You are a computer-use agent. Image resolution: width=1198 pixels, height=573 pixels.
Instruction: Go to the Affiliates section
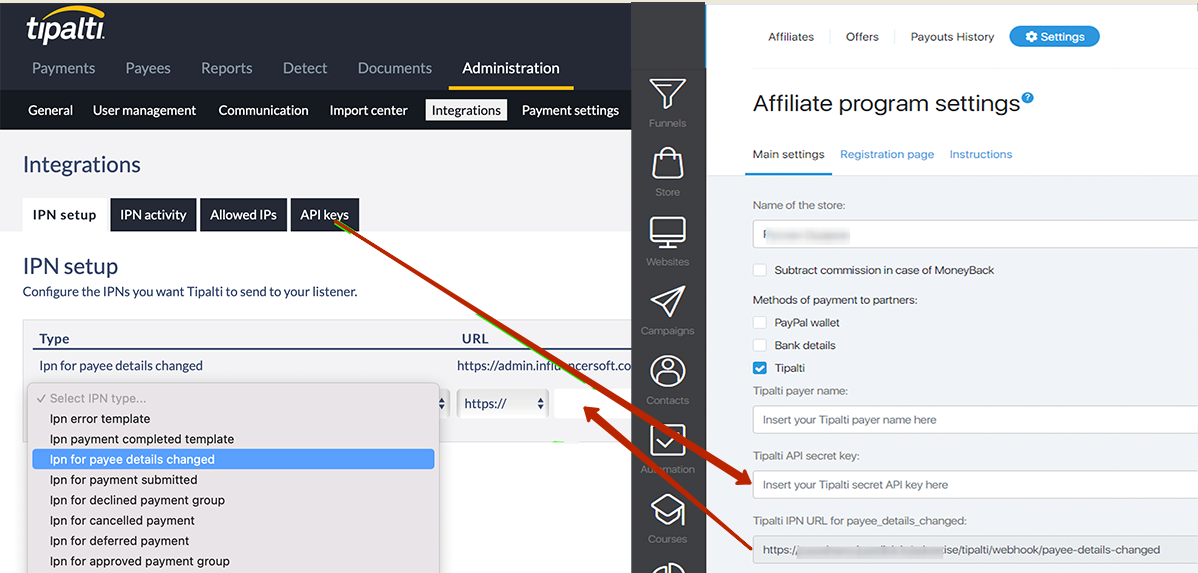pos(791,37)
